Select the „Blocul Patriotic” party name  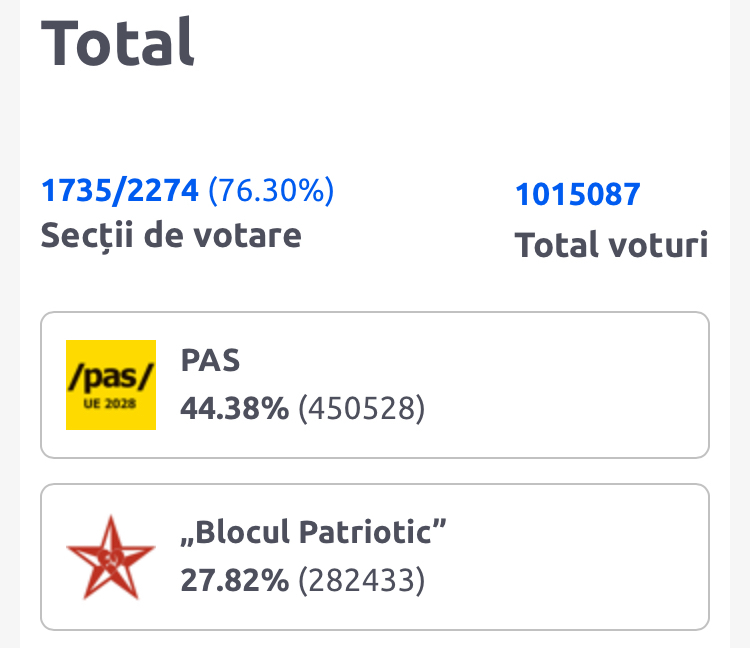pos(312,533)
